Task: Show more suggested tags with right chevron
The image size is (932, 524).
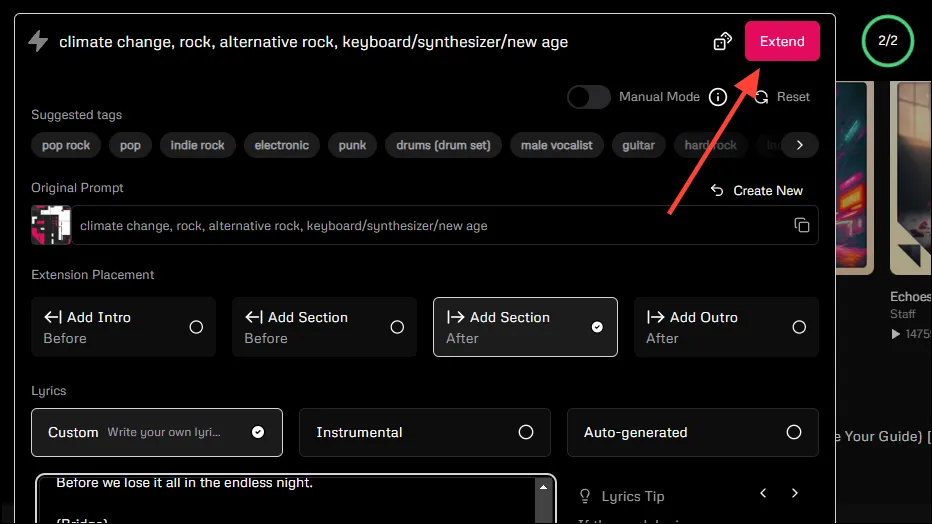Action: click(x=799, y=145)
